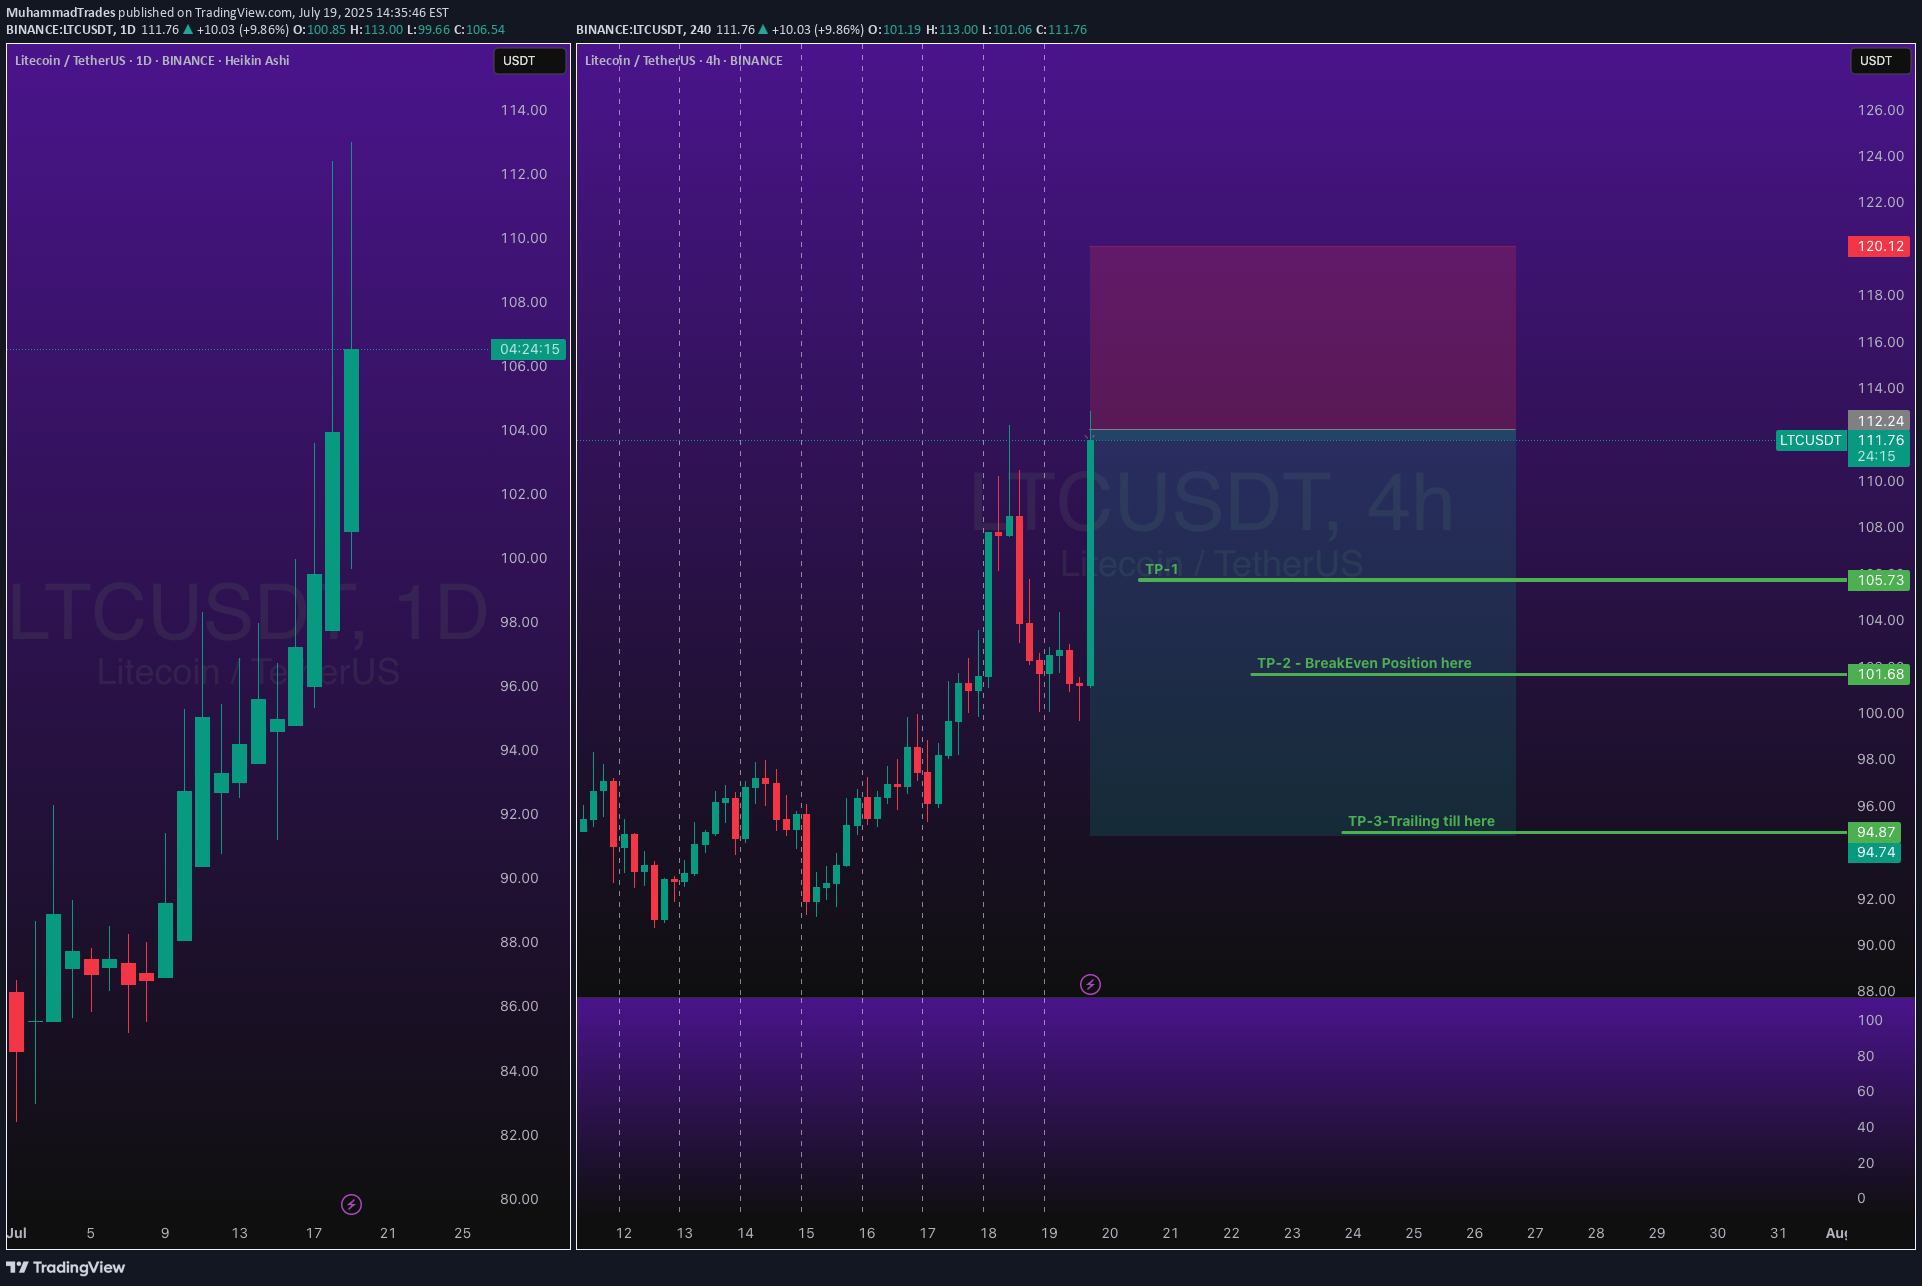The width and height of the screenshot is (1922, 1286).
Task: Click the Aug label on 4h time axis
Action: 1836,1233
